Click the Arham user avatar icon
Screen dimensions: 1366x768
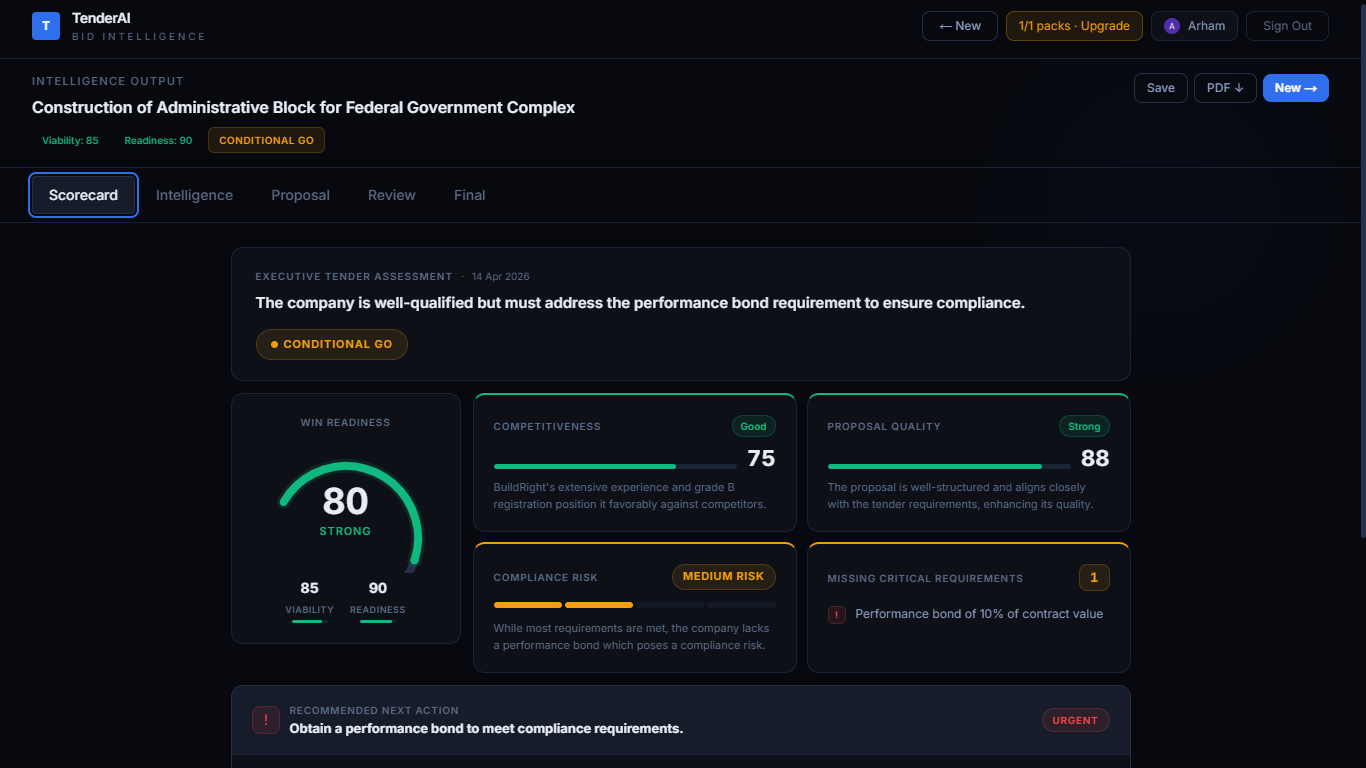[1172, 26]
